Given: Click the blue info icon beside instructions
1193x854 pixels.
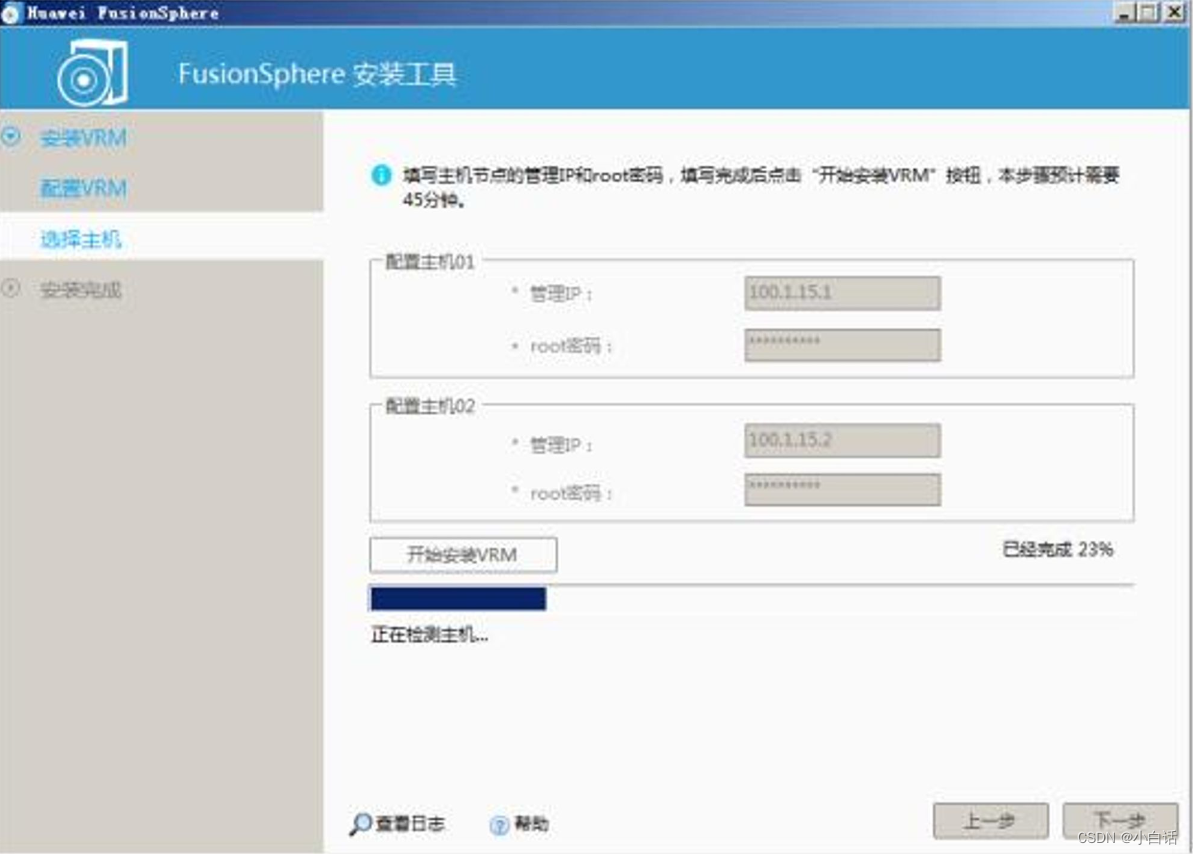Looking at the screenshot, I should (380, 175).
